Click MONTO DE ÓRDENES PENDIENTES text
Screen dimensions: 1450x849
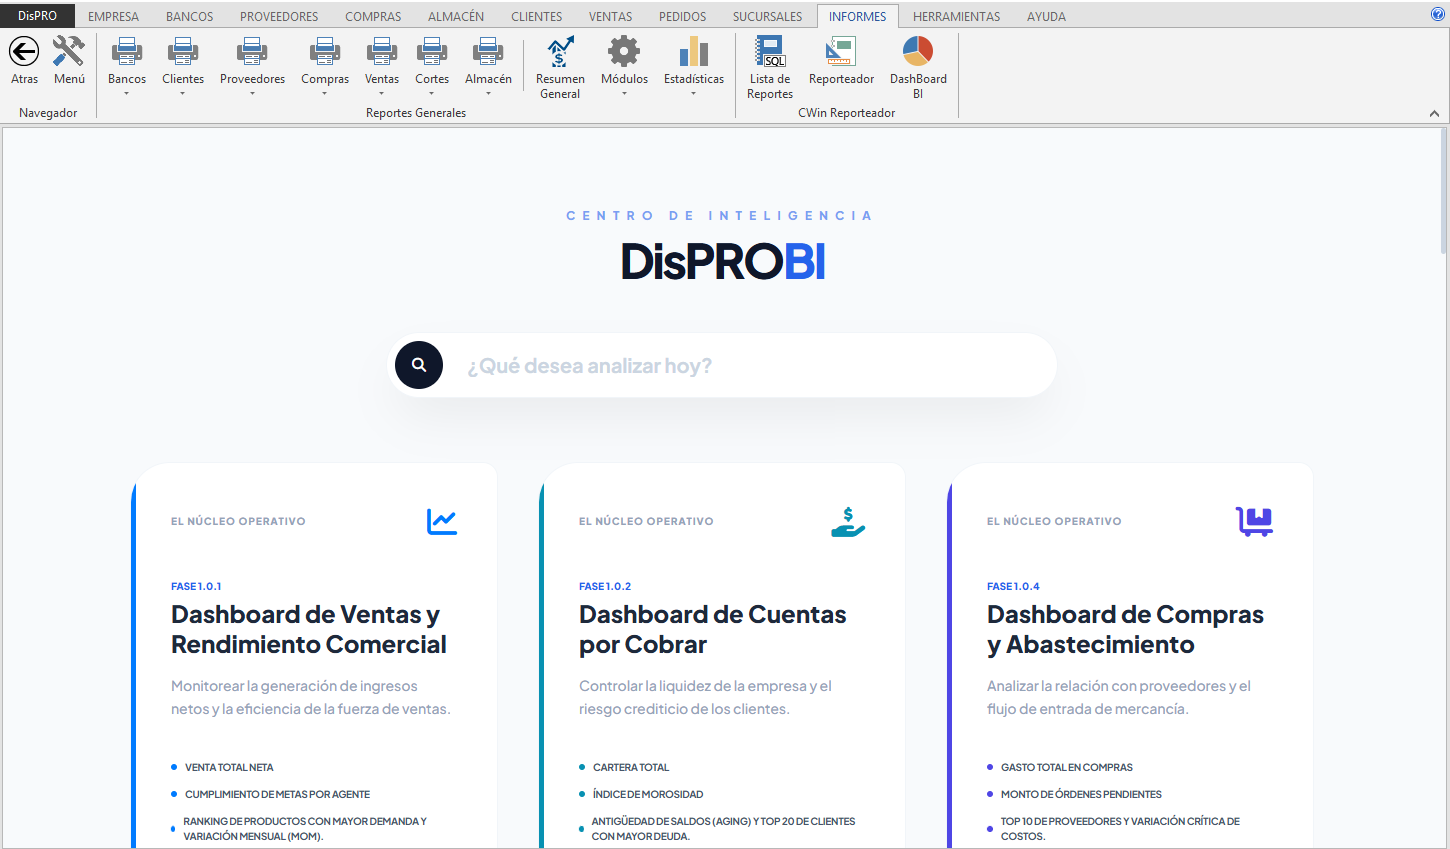click(1081, 794)
